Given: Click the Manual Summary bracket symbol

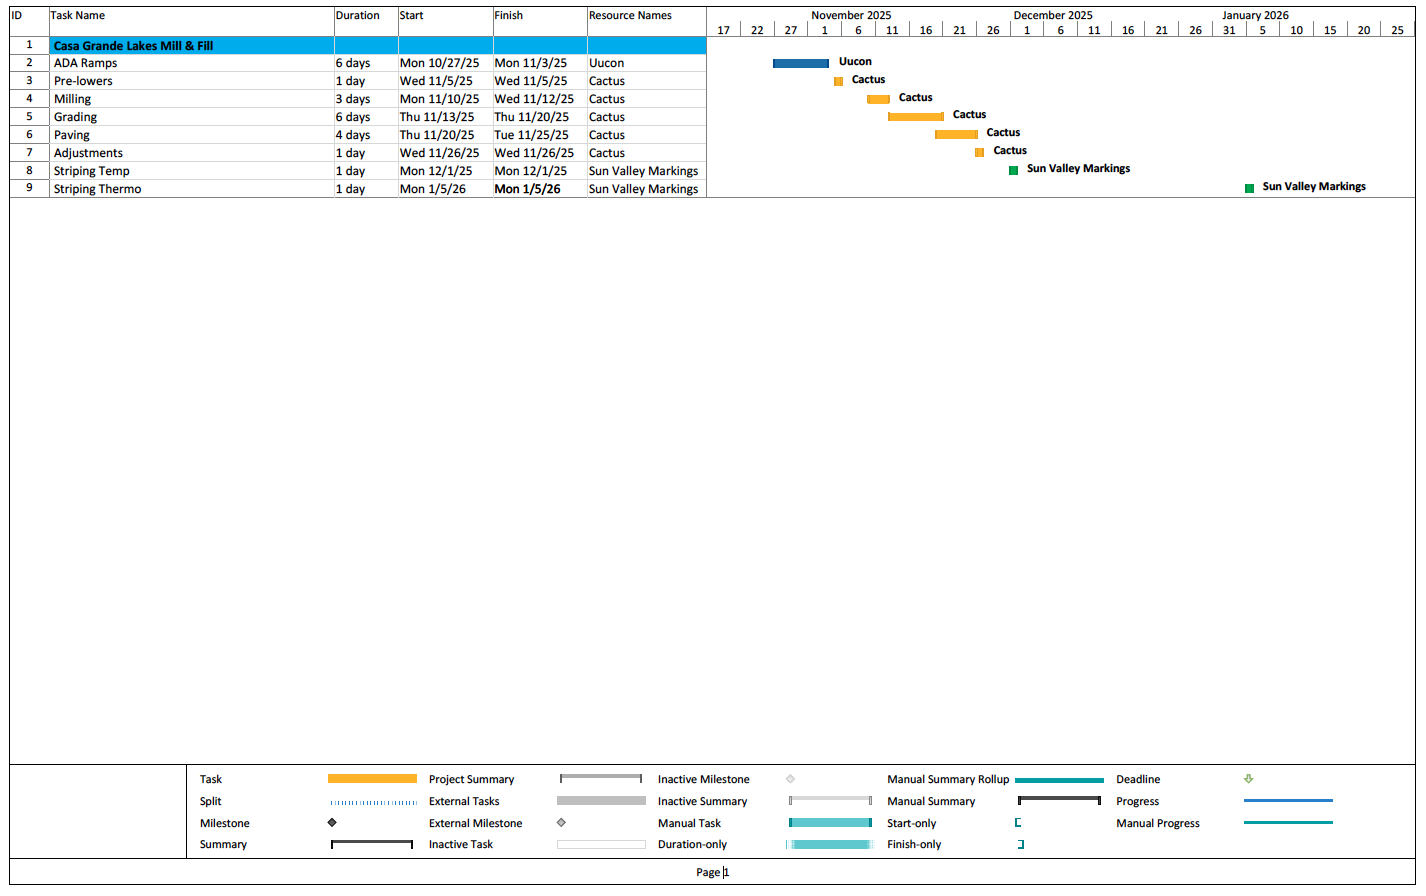Looking at the screenshot, I should [x=1059, y=801].
